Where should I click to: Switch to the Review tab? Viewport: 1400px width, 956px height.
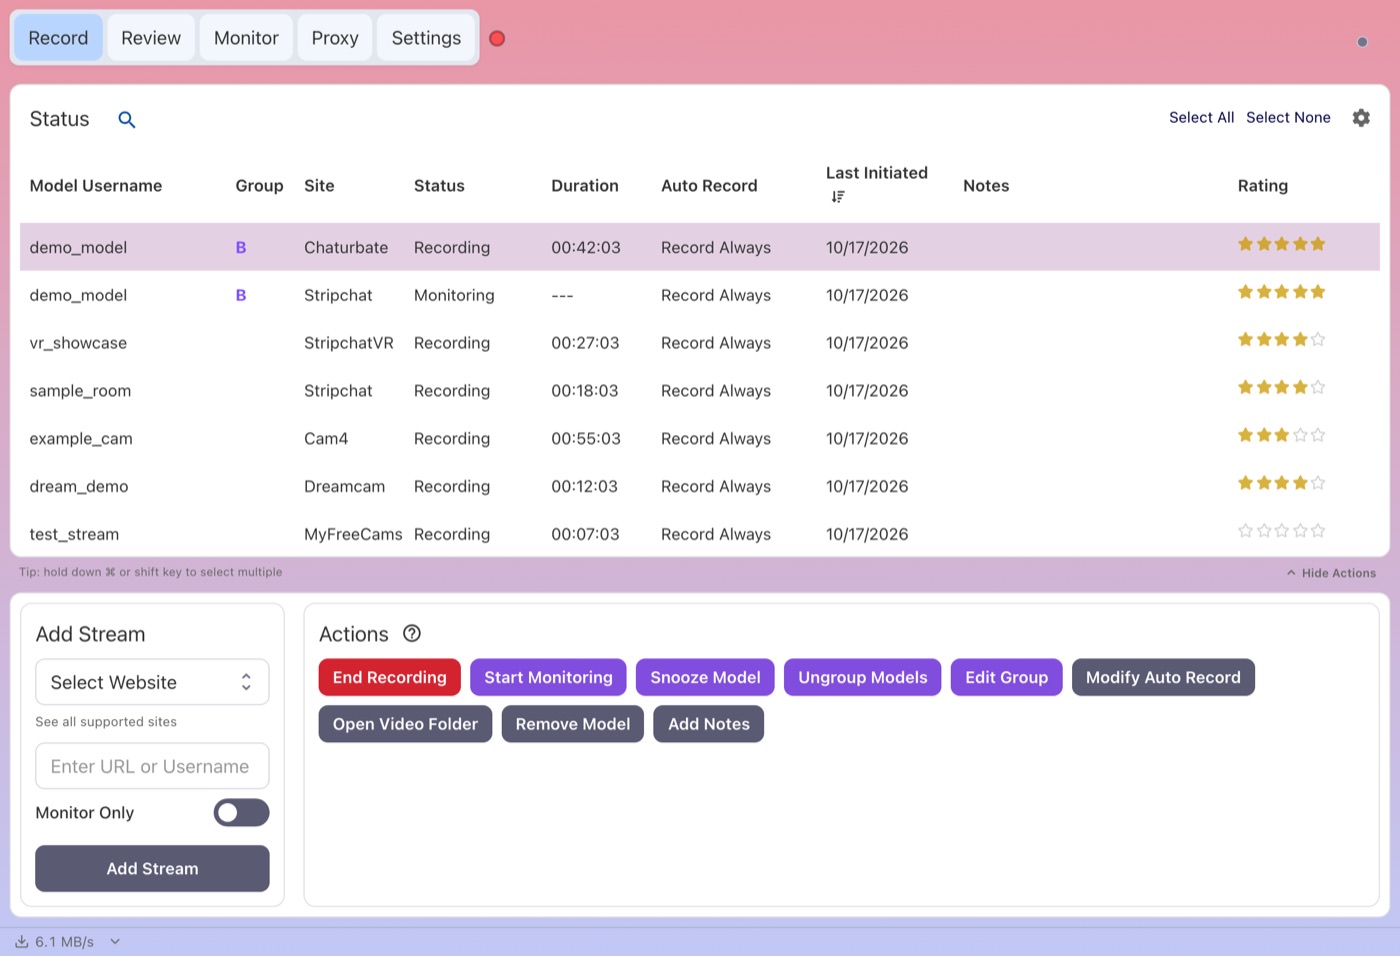point(151,38)
